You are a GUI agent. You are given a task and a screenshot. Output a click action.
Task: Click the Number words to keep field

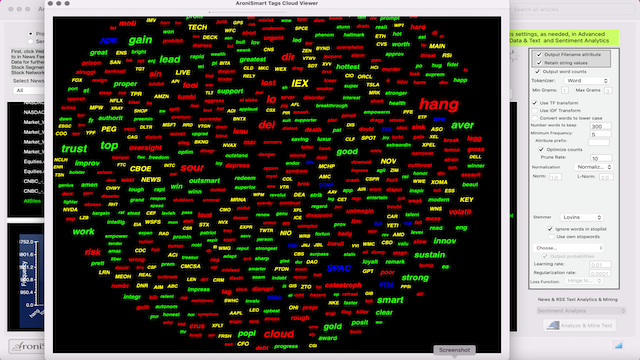coord(601,127)
